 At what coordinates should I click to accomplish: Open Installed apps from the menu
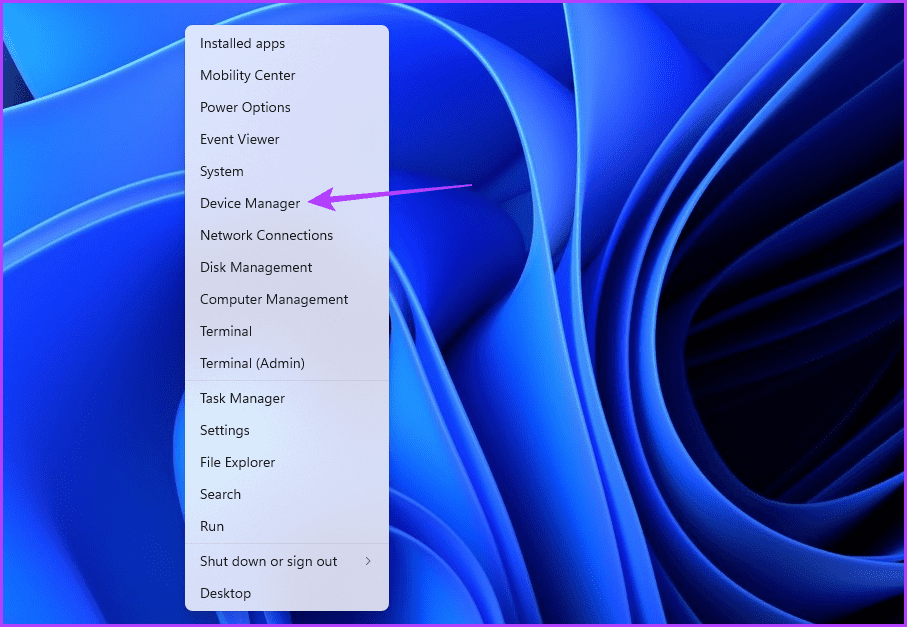point(242,44)
